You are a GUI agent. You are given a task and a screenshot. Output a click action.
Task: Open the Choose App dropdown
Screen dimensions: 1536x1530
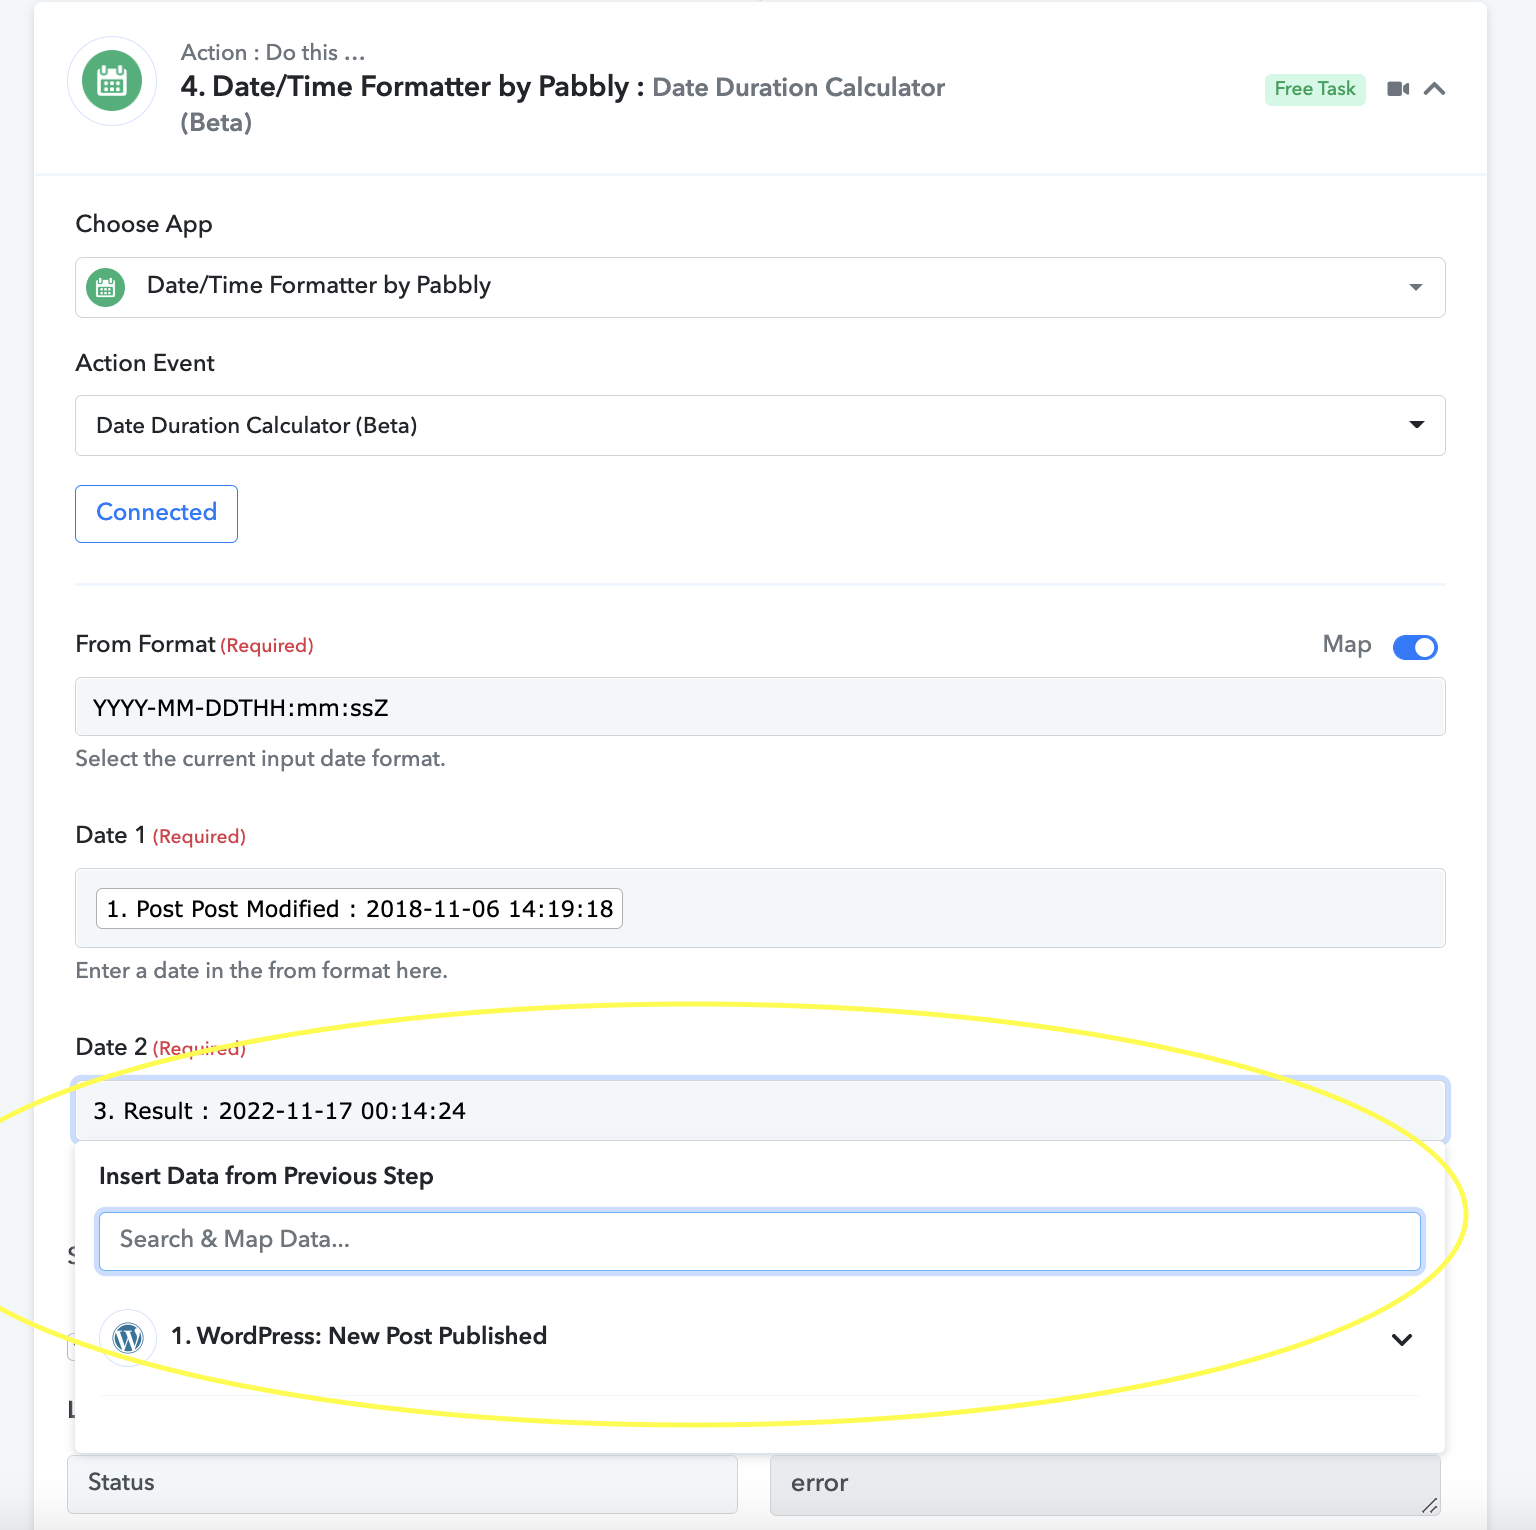760,287
